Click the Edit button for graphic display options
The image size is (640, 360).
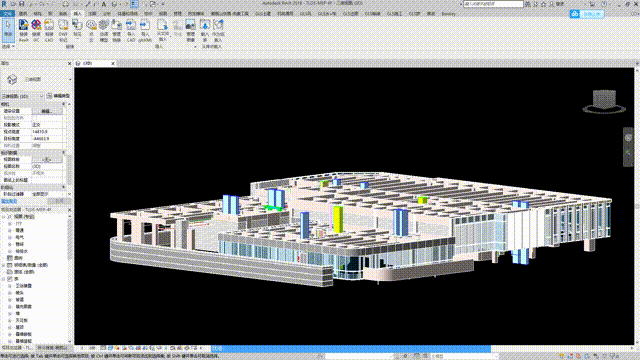(x=47, y=111)
